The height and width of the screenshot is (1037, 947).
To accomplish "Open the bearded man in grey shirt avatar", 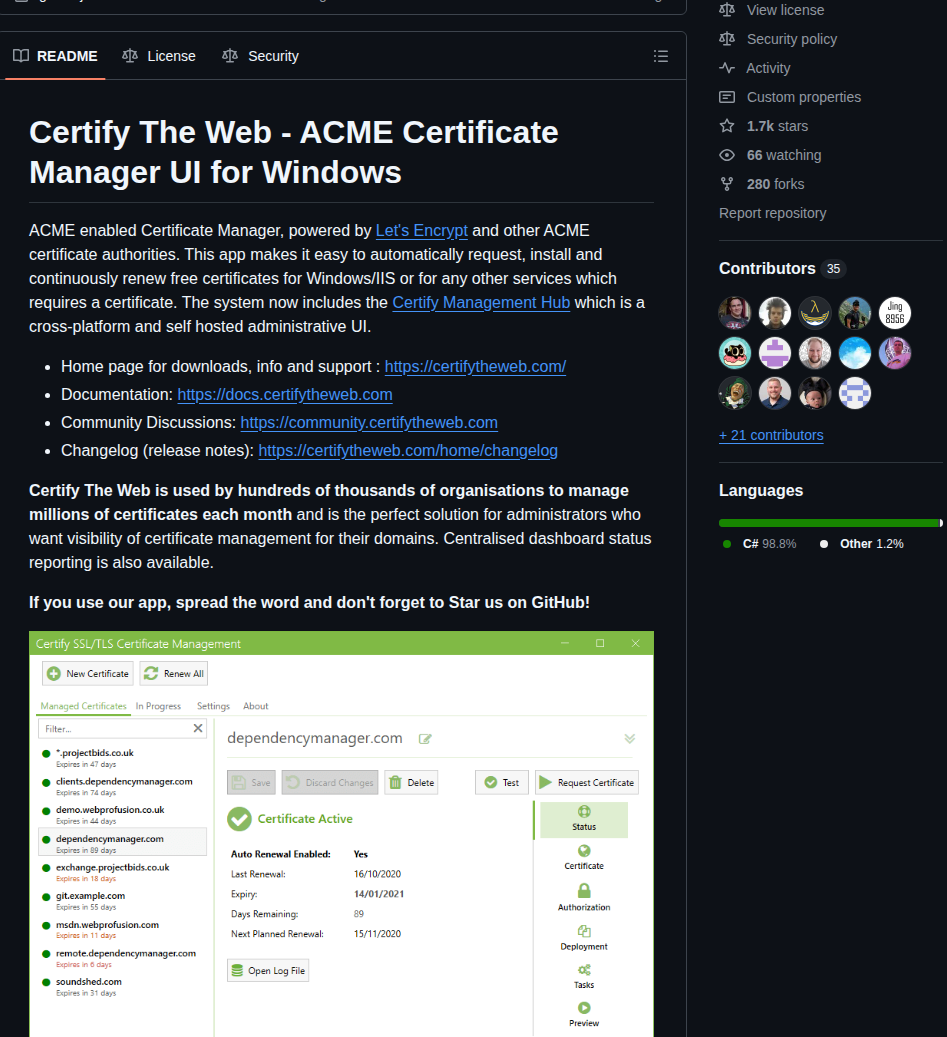I will [x=815, y=353].
